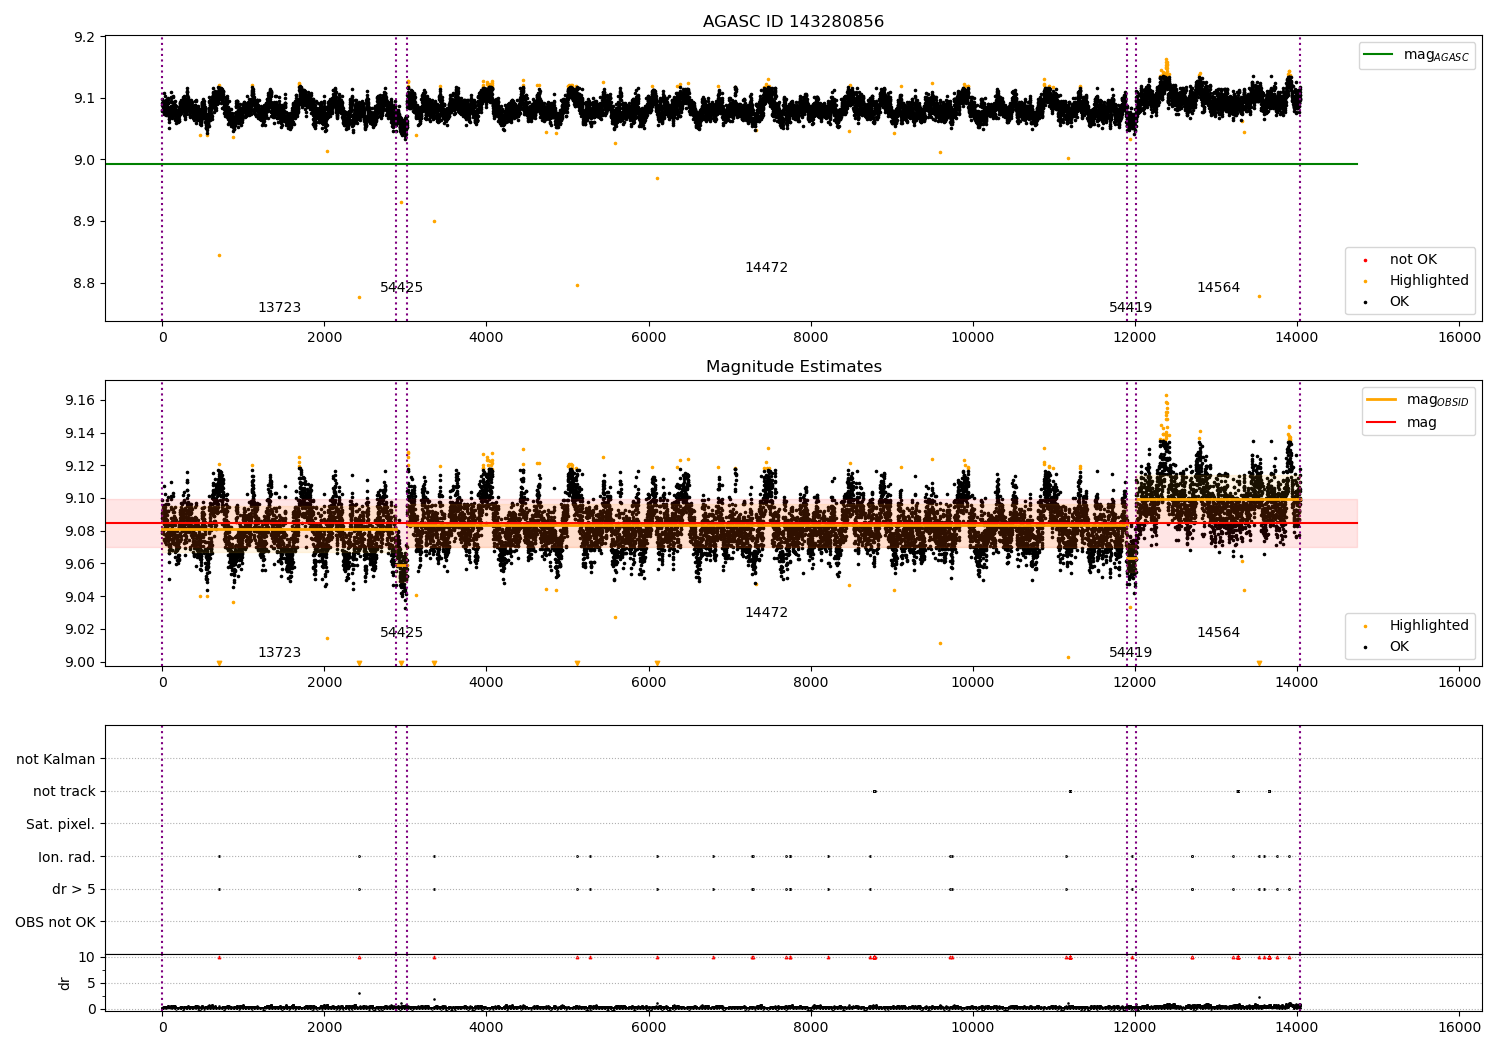1500x1050 pixels.
Task: Click the 'Magnitude Estimates' plot title
Action: 793,367
